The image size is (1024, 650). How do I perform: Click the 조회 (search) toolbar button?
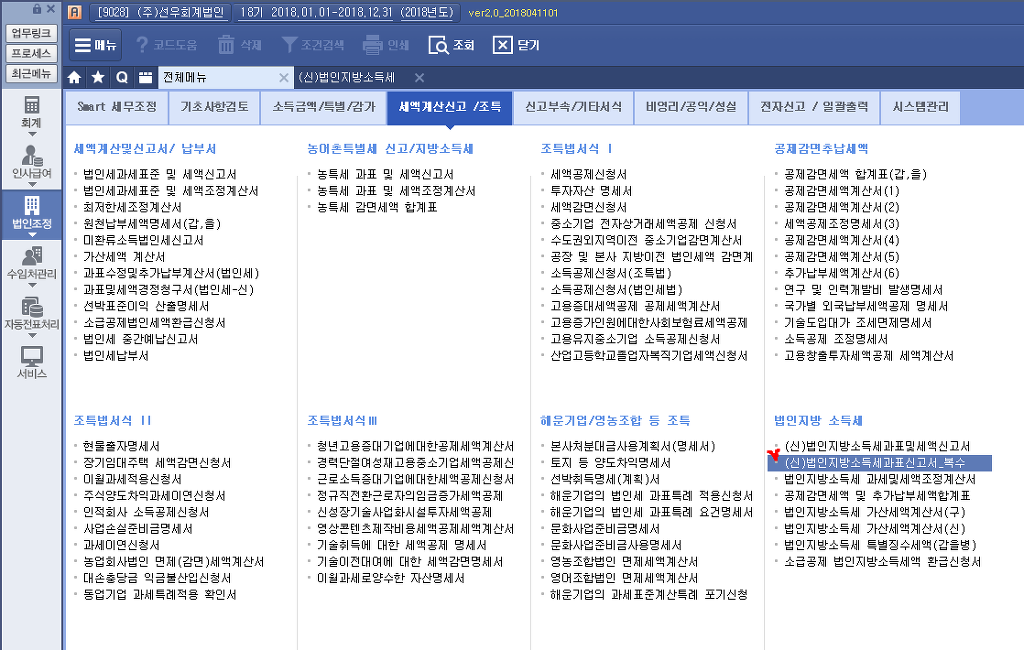[451, 45]
